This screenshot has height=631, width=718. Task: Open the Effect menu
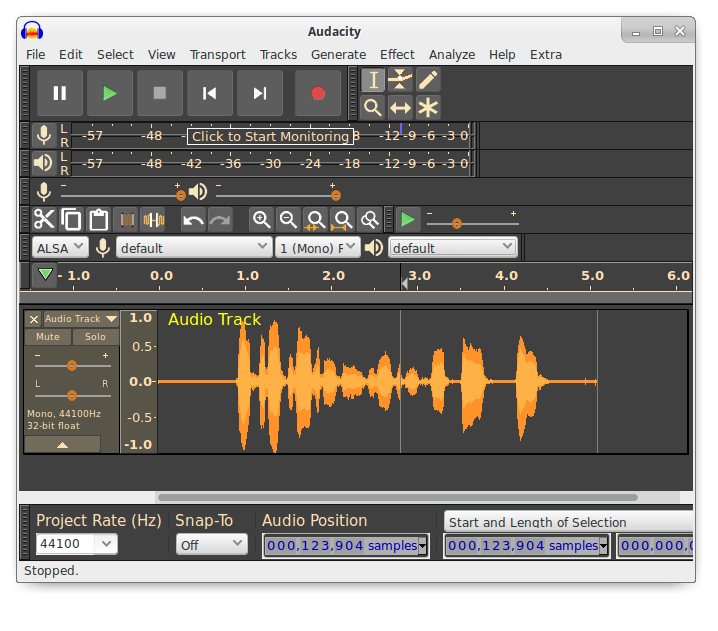(x=397, y=54)
